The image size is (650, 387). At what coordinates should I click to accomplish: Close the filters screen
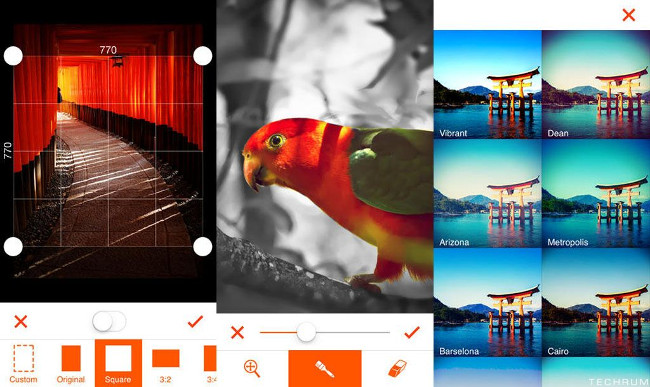point(629,15)
